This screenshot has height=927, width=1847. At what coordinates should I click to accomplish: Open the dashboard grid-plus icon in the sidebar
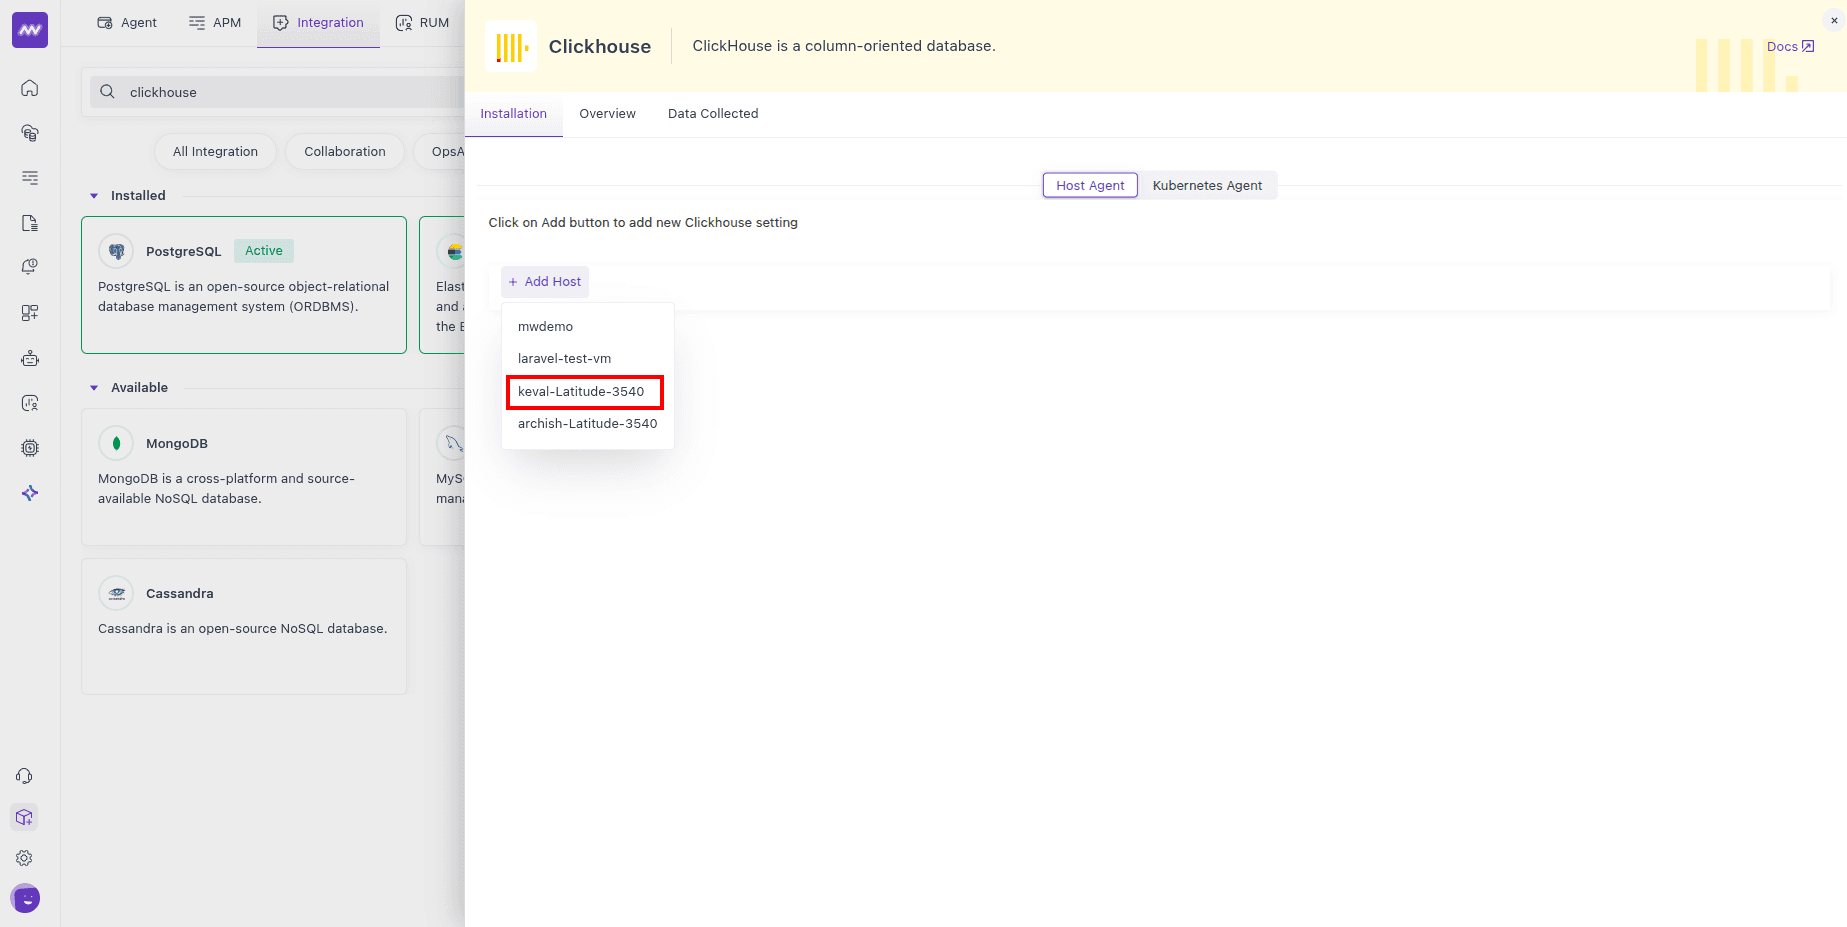(30, 313)
